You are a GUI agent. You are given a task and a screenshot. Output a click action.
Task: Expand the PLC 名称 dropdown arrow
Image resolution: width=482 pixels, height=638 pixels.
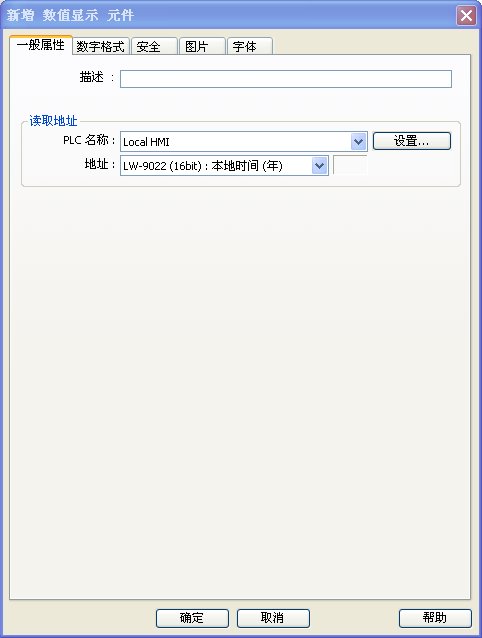[x=358, y=142]
